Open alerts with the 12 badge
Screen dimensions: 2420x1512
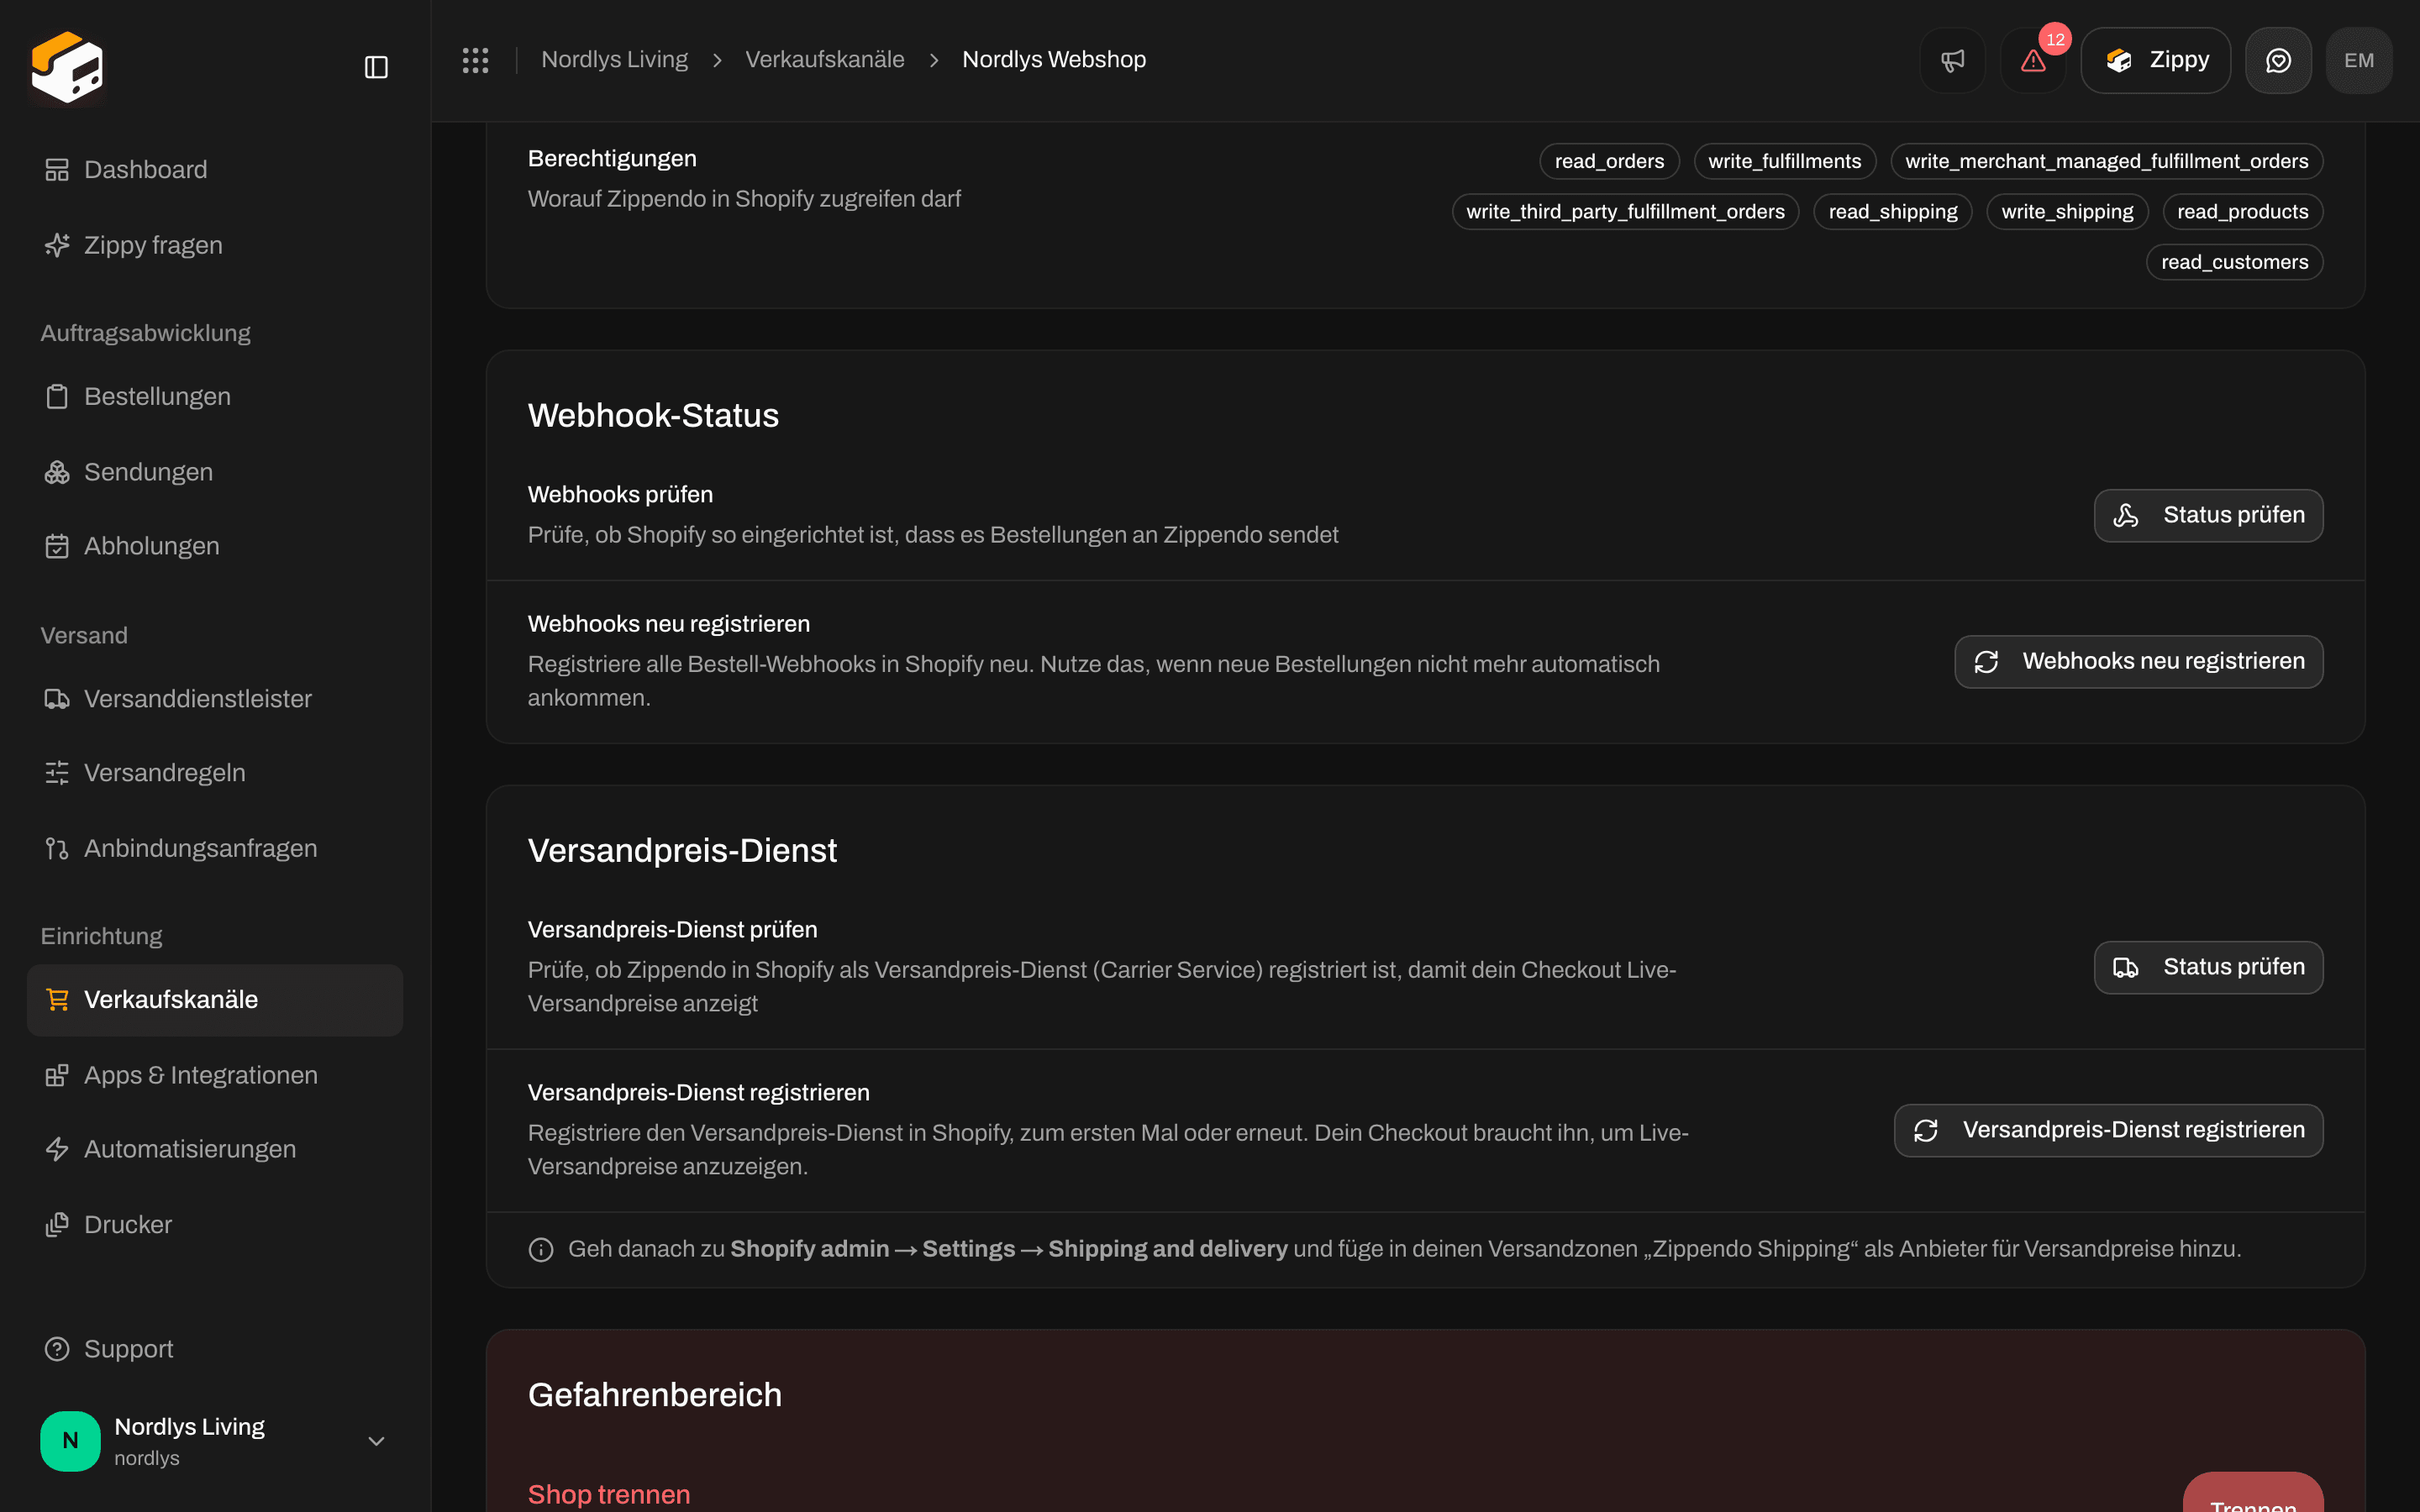pyautogui.click(x=2033, y=60)
